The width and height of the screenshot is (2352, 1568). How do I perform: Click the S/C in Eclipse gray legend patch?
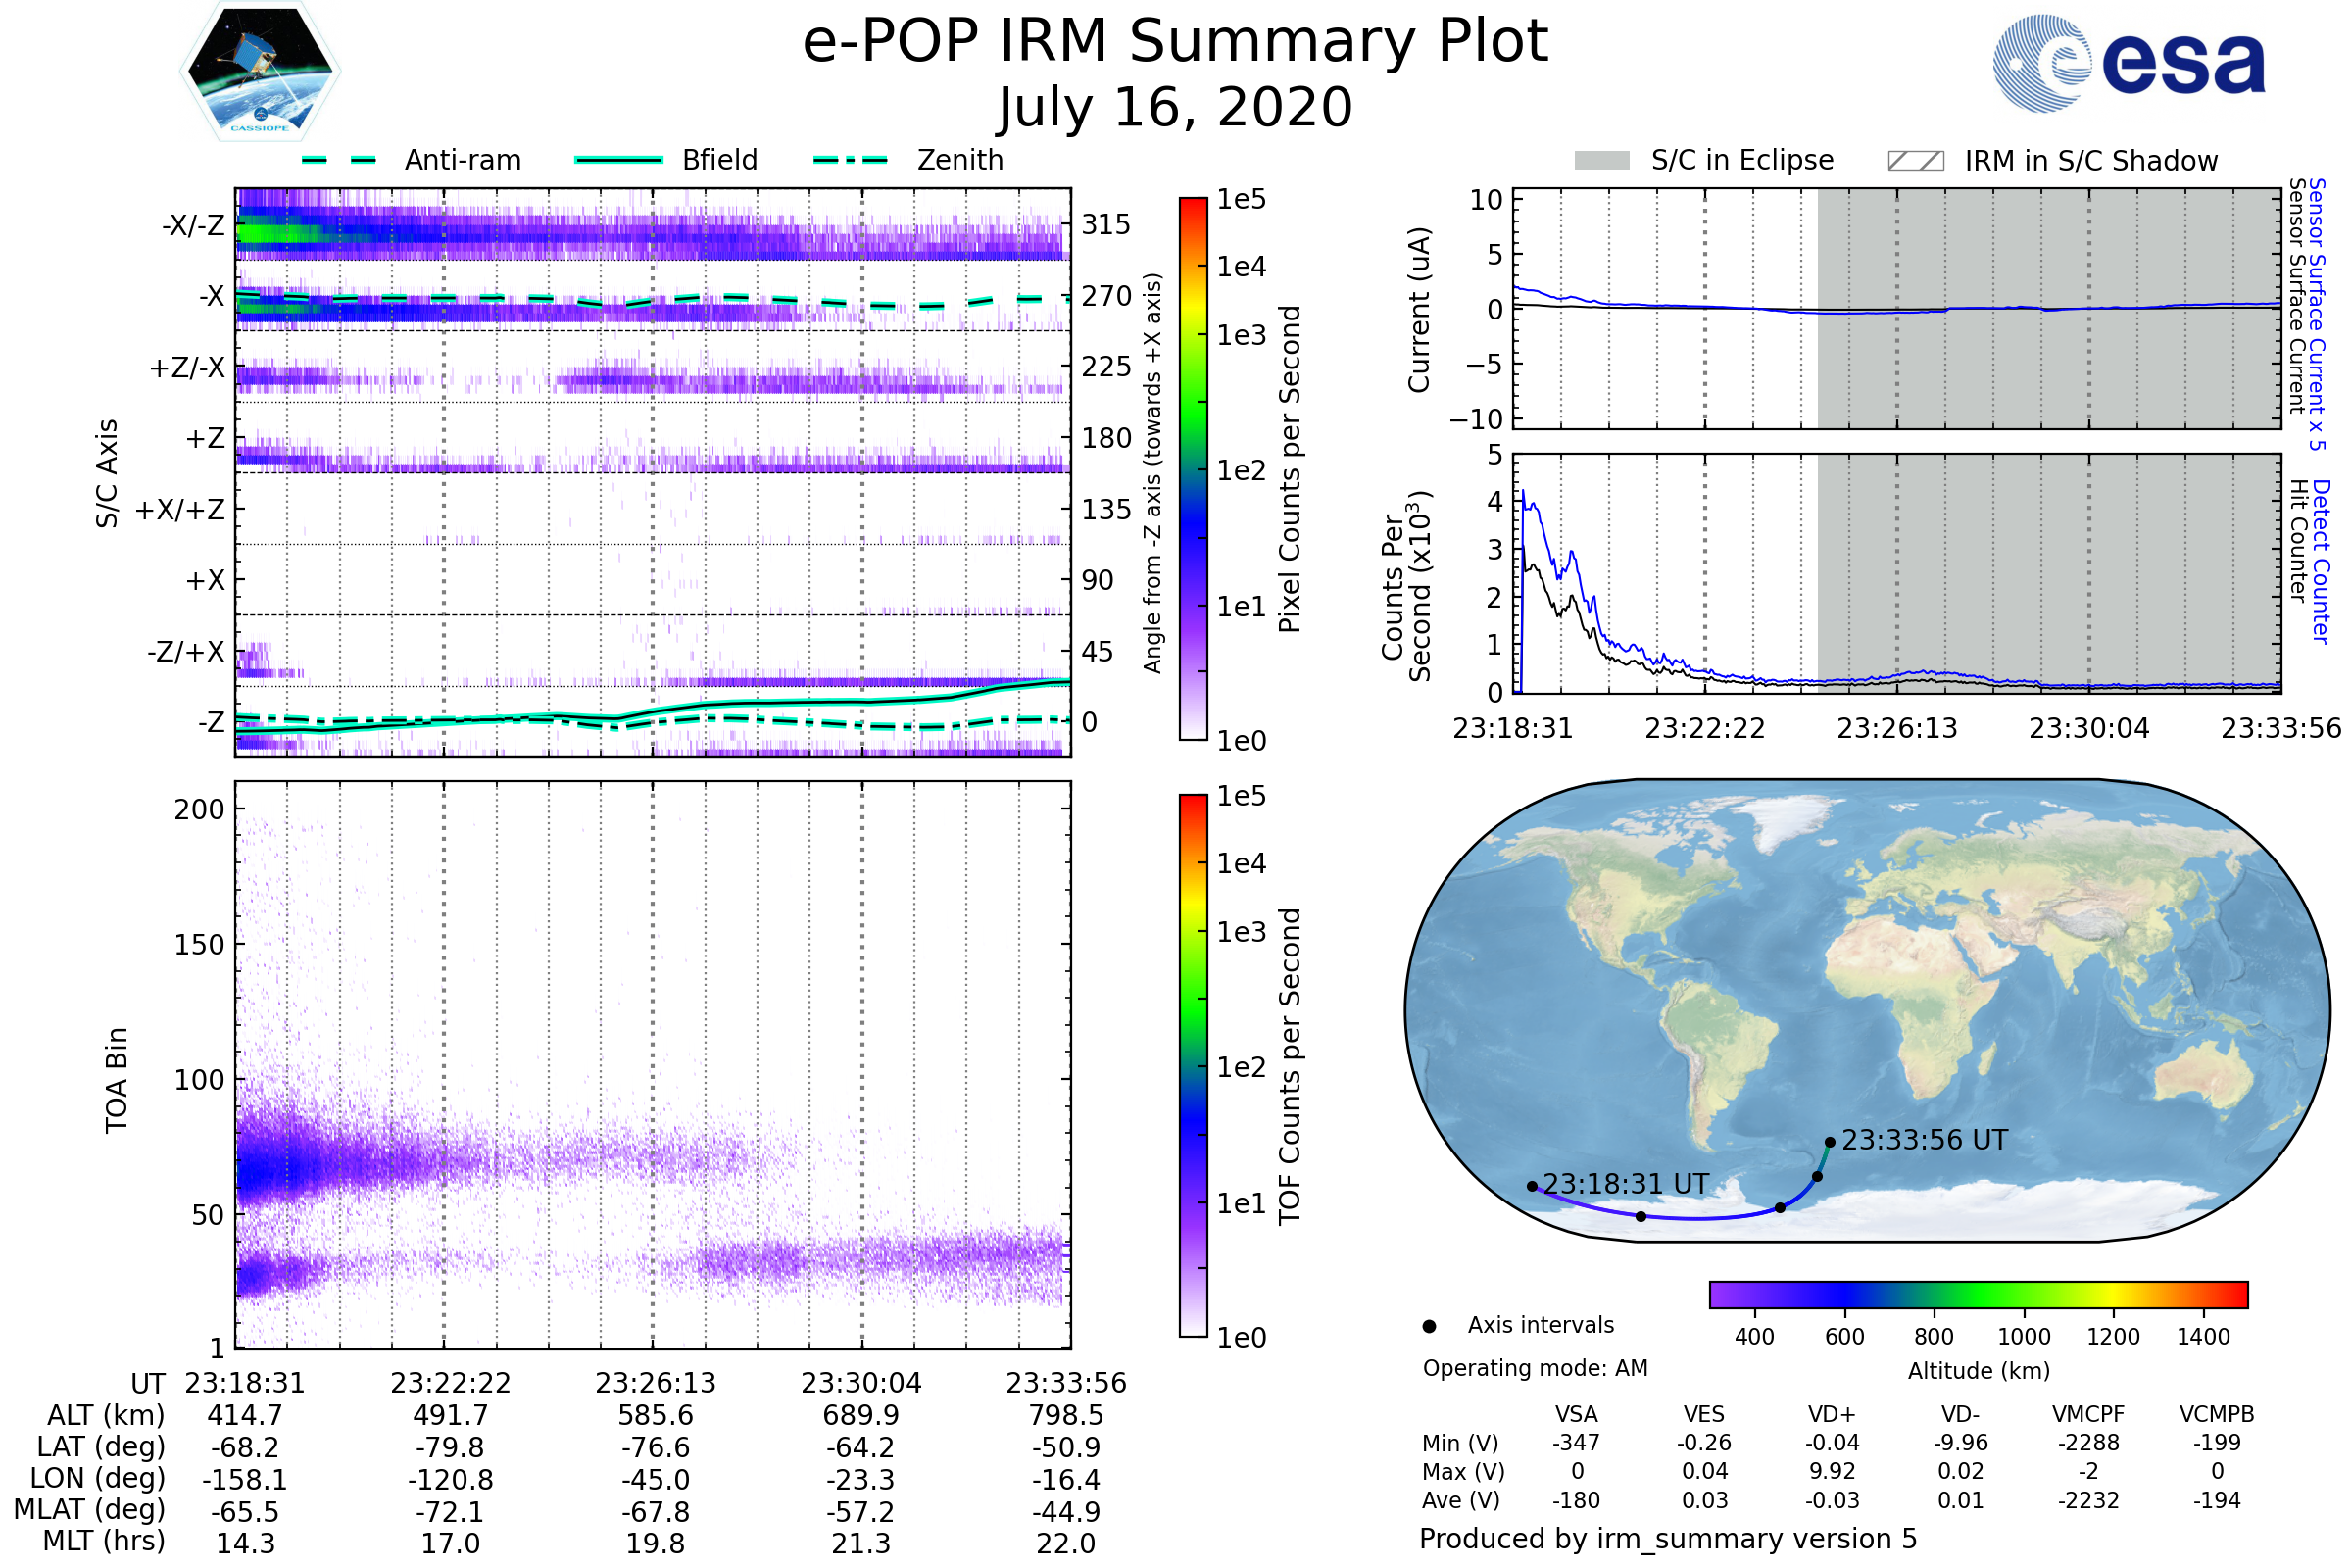click(x=1602, y=161)
